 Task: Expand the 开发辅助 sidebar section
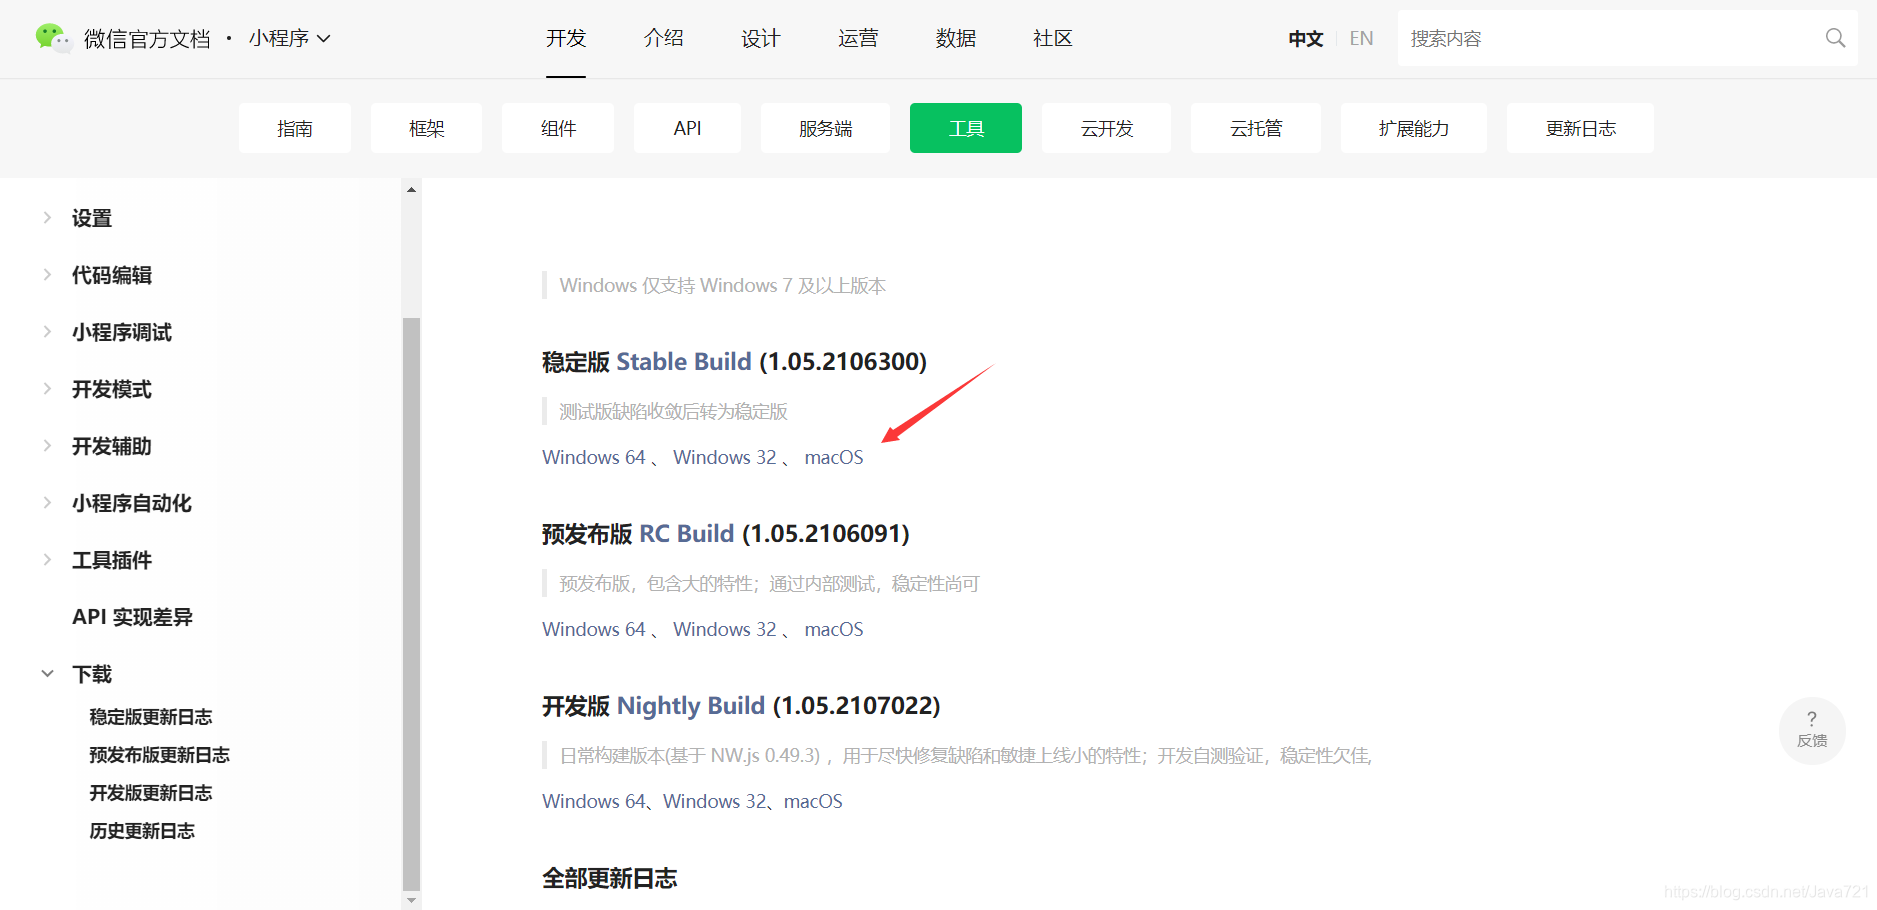click(47, 446)
